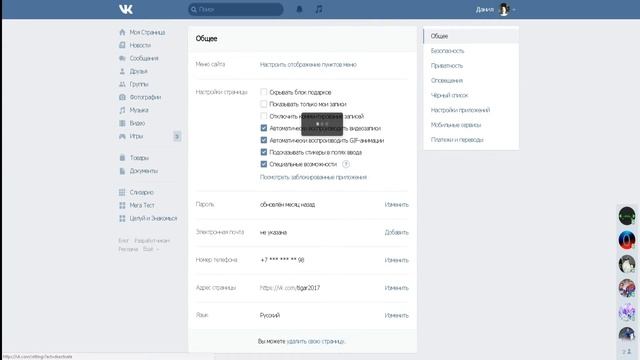The height and width of the screenshot is (360, 640).
Task: Click Изменить next to Язык
Action: (396, 316)
